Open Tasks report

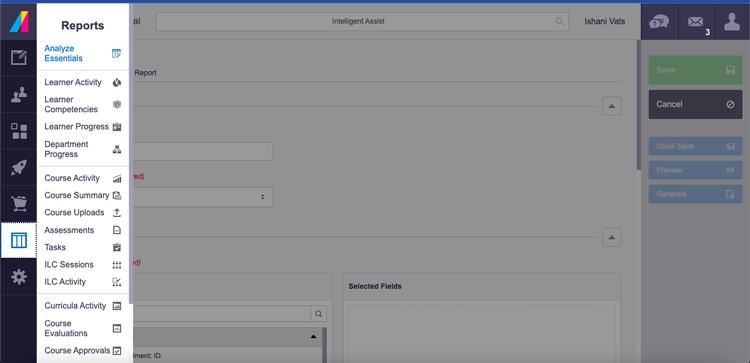(82, 247)
